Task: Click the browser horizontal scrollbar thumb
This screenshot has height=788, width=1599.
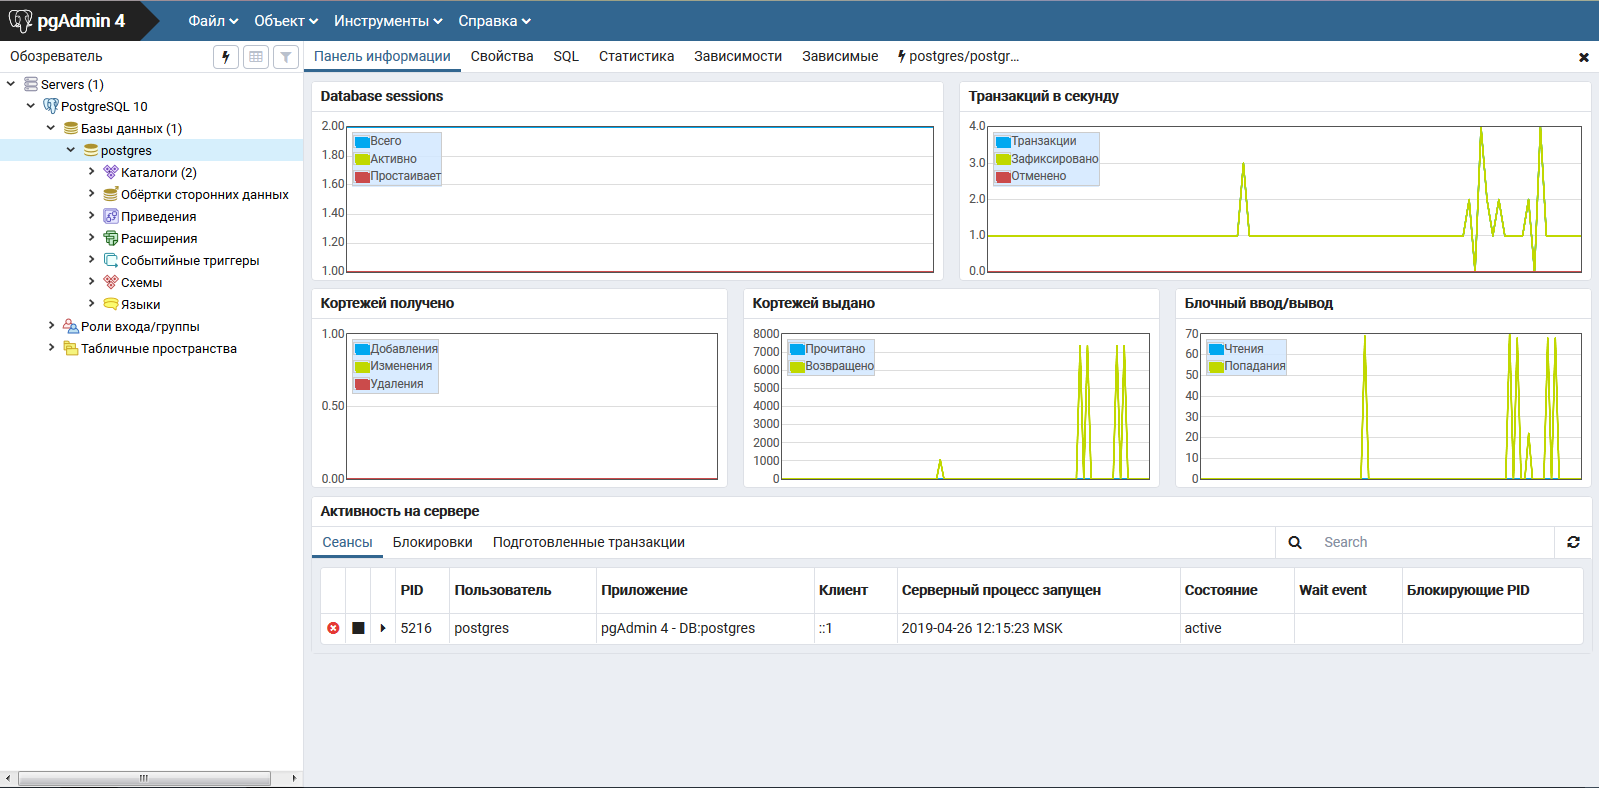Action: tap(144, 778)
